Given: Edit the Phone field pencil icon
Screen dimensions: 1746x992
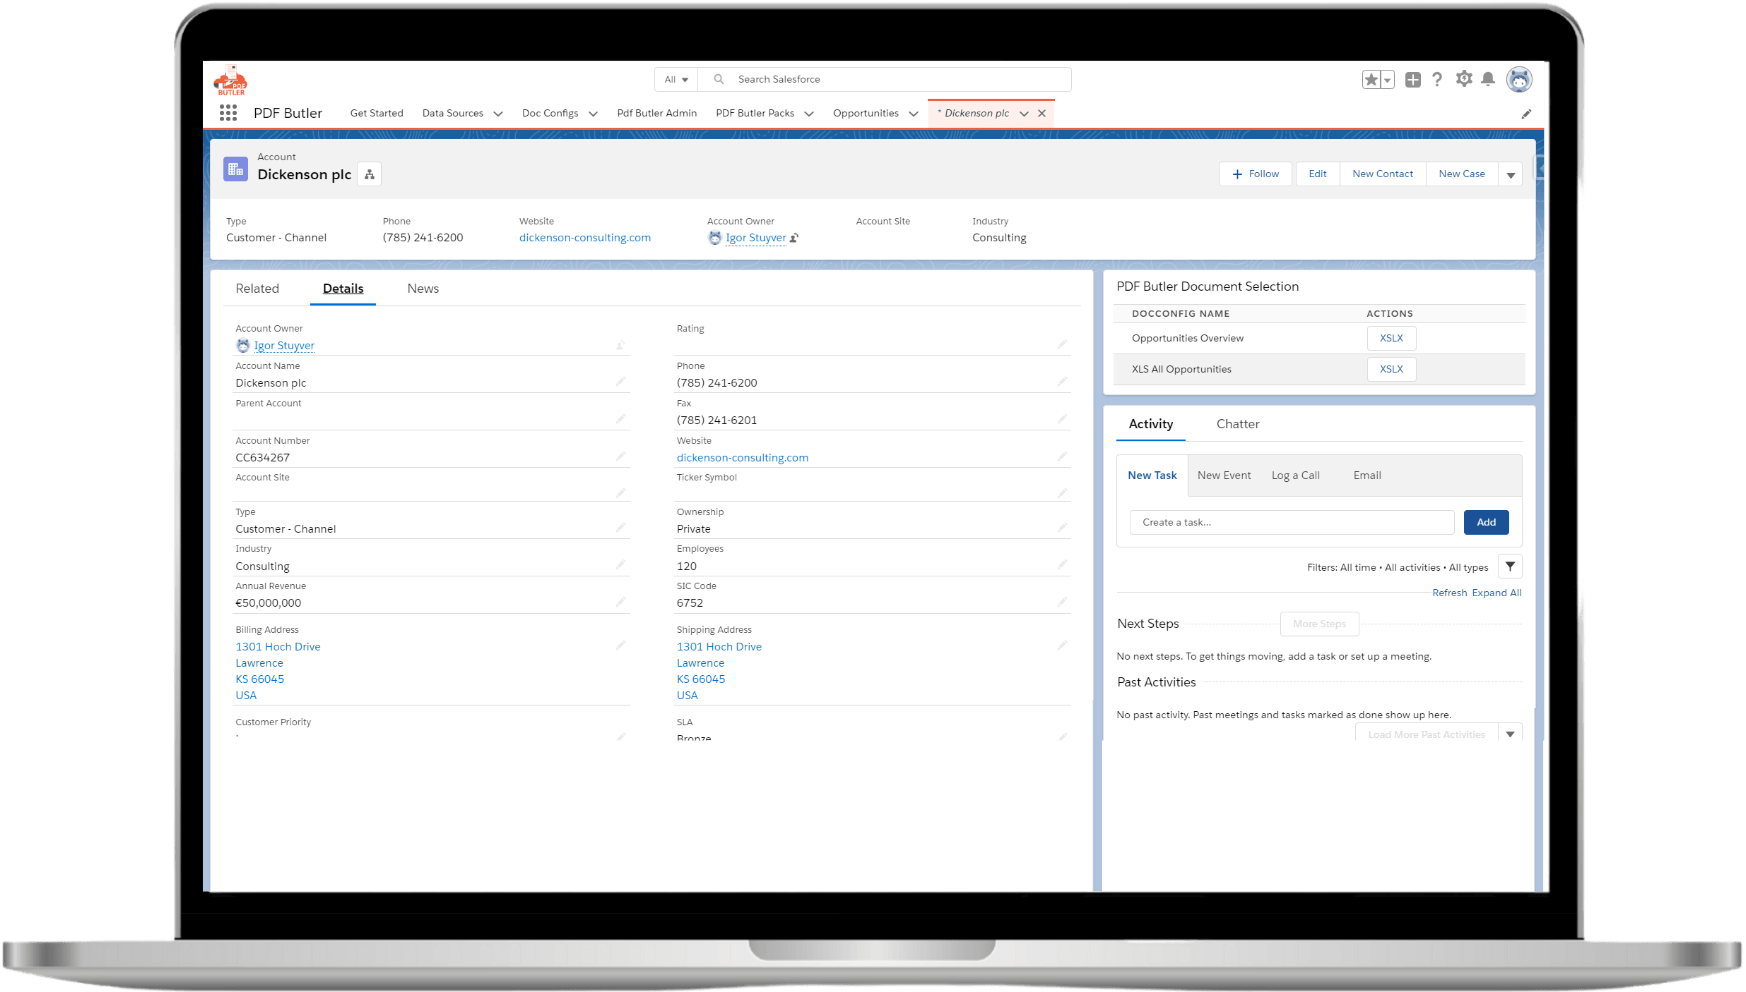Looking at the screenshot, I should pyautogui.click(x=1062, y=382).
